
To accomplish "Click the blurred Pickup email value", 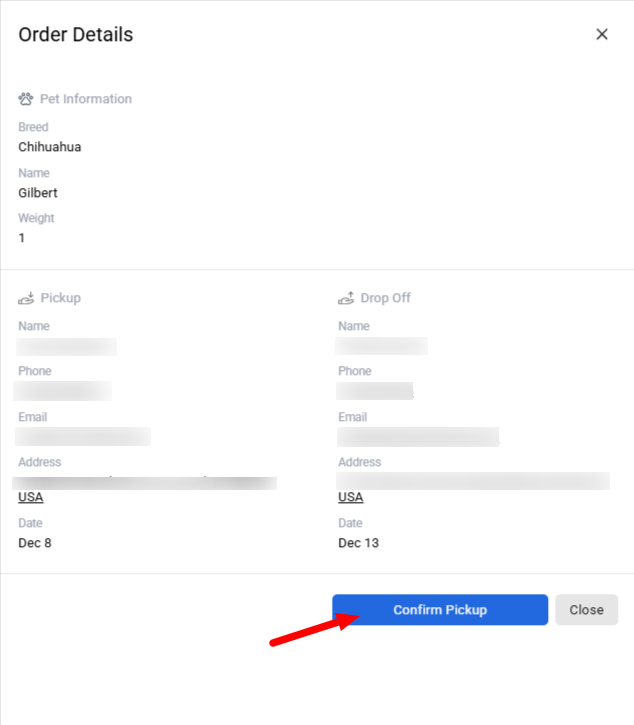I will click(x=84, y=437).
